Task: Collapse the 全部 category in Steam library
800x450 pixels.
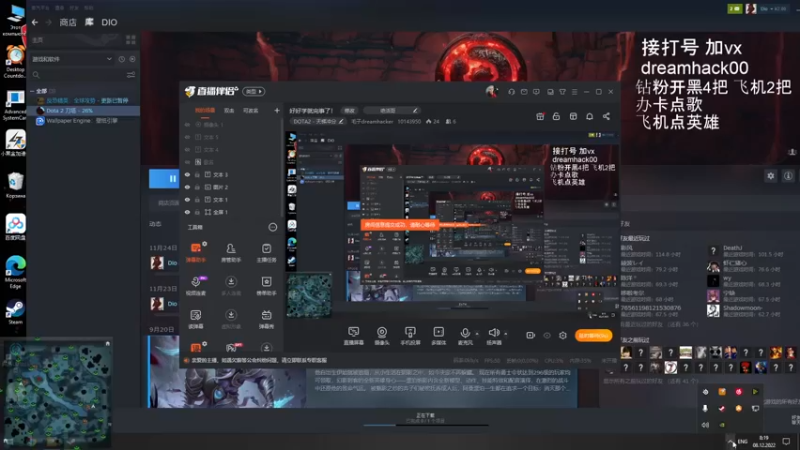Action: pyautogui.click(x=33, y=91)
